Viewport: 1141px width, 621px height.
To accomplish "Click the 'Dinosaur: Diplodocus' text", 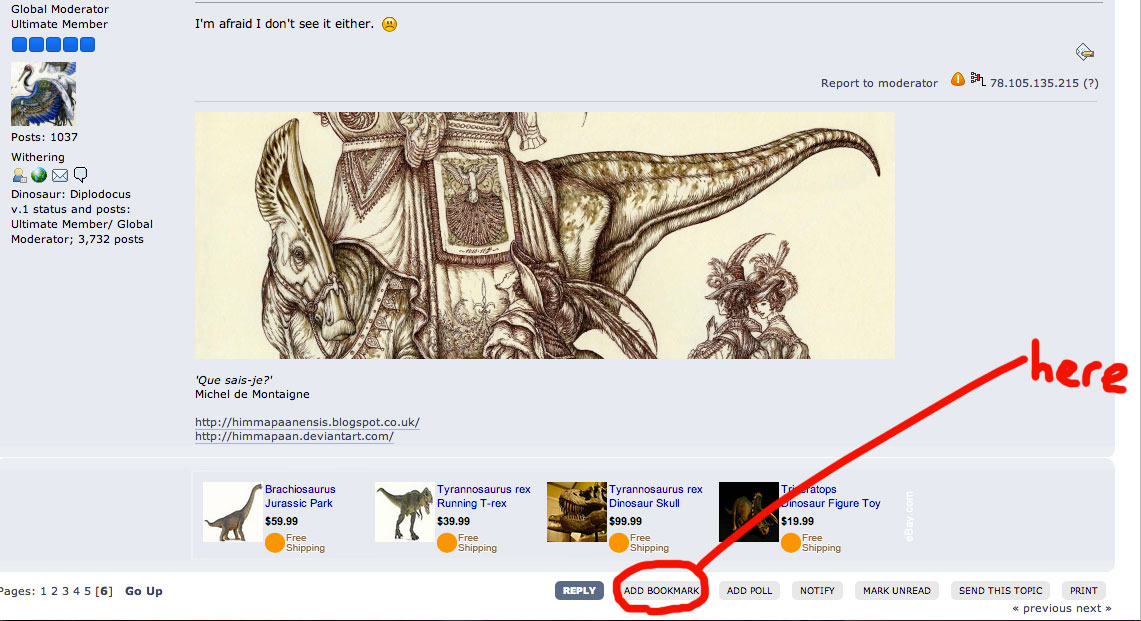I will pos(71,194).
